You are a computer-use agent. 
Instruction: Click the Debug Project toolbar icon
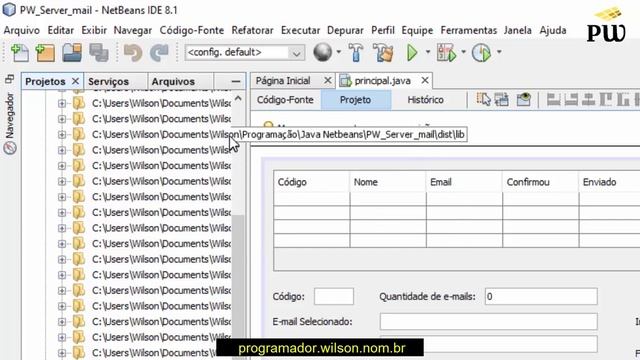coord(446,53)
